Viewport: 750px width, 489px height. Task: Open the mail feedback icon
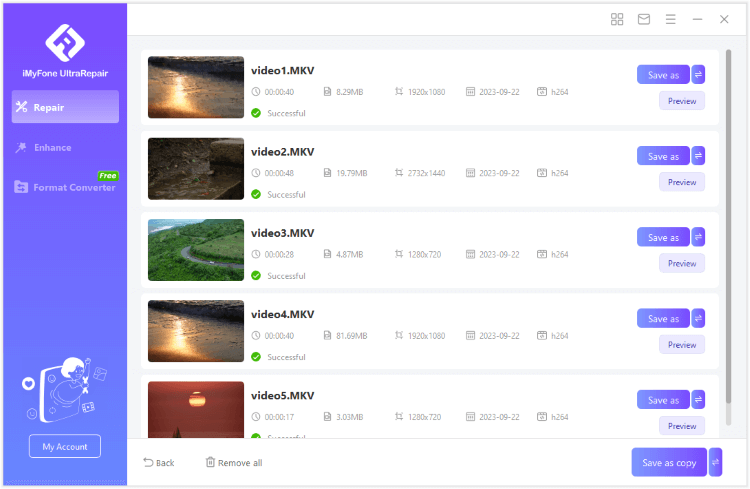pyautogui.click(x=644, y=19)
